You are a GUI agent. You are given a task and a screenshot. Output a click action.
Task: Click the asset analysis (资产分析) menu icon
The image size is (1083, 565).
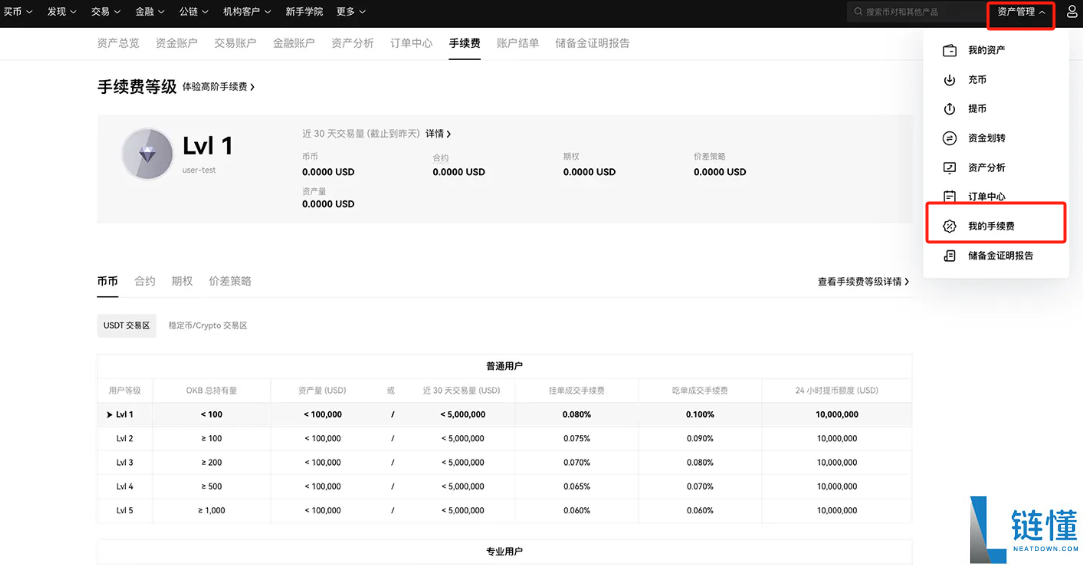point(949,168)
